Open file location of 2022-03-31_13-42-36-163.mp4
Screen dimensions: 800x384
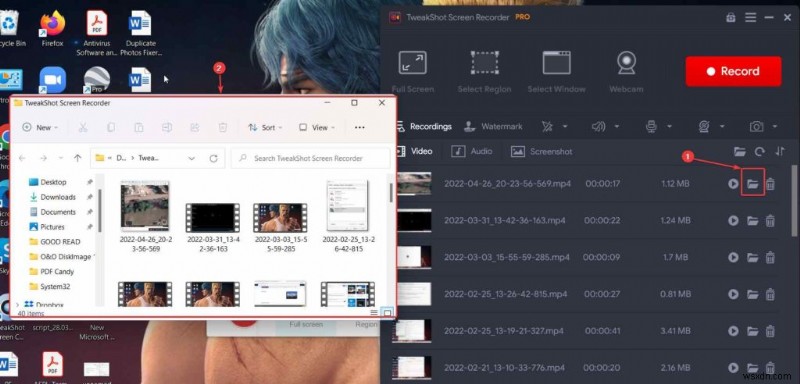(x=753, y=221)
